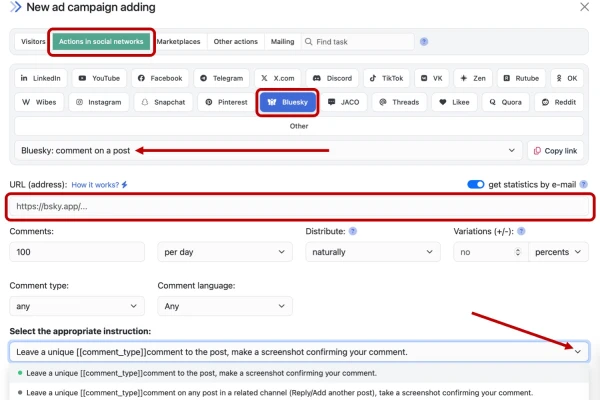Click help icon next to Distribute
The image size is (600, 400).
point(353,231)
